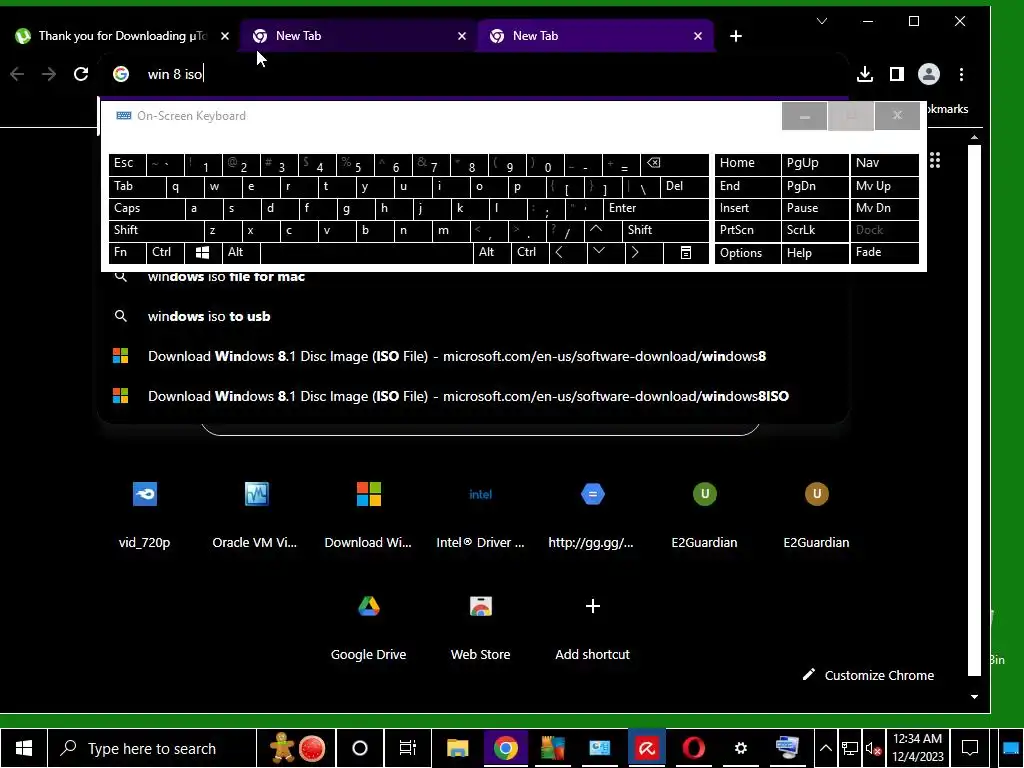Click Windows logo key on On-Screen Keyboard
Viewport: 1024px width, 768px height.
click(x=202, y=253)
